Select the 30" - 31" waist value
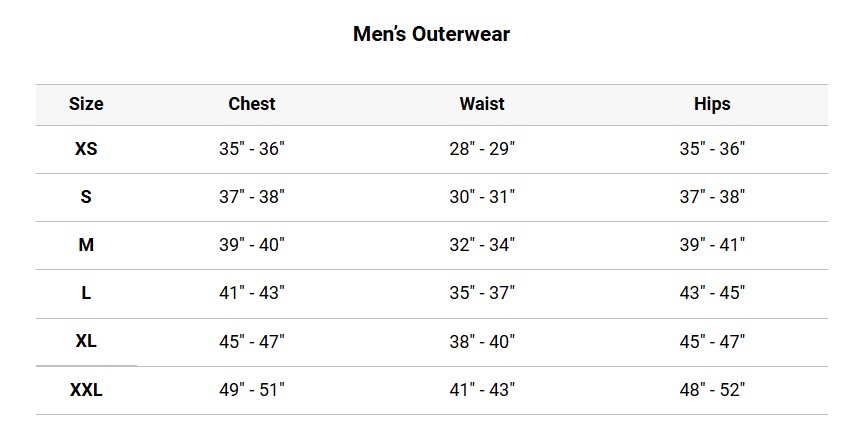The height and width of the screenshot is (442, 862). pos(482,197)
